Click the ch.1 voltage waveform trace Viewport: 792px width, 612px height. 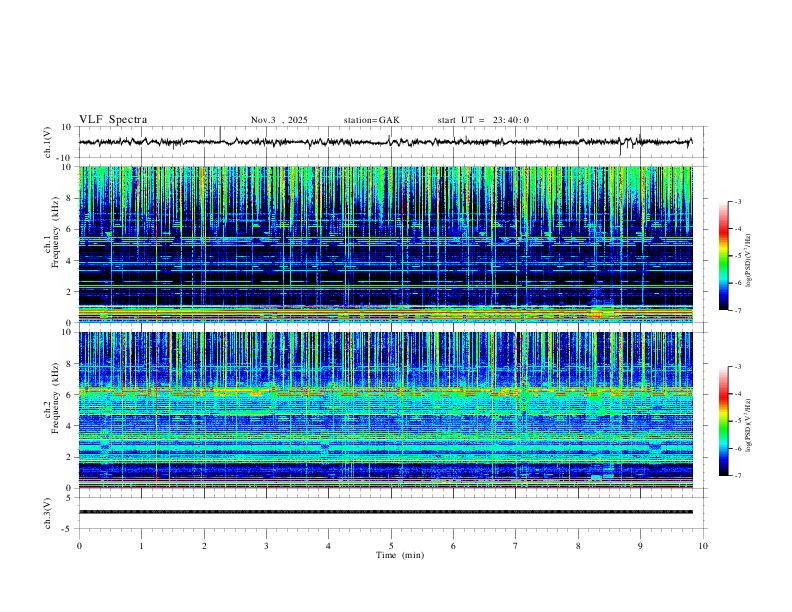pyautogui.click(x=385, y=142)
